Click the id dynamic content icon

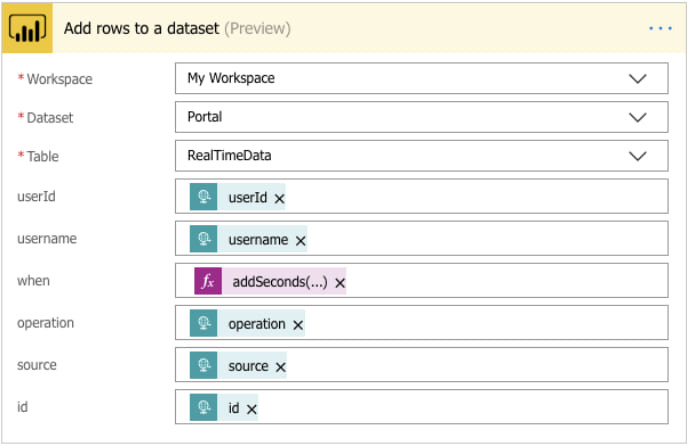tap(204, 408)
